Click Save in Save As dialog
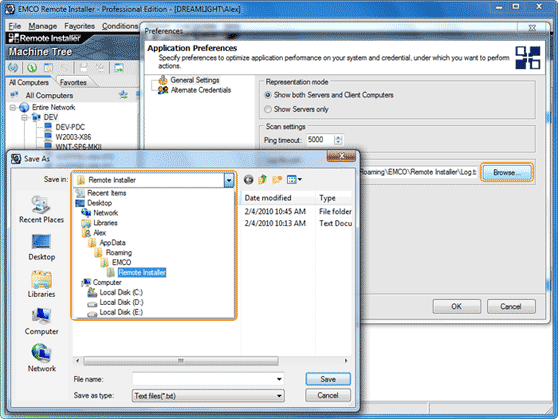 tap(328, 379)
